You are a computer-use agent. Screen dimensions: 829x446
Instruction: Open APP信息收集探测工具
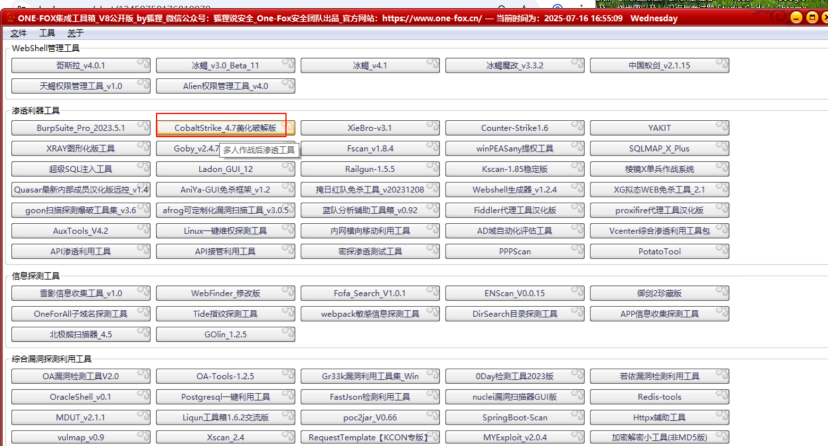660,314
